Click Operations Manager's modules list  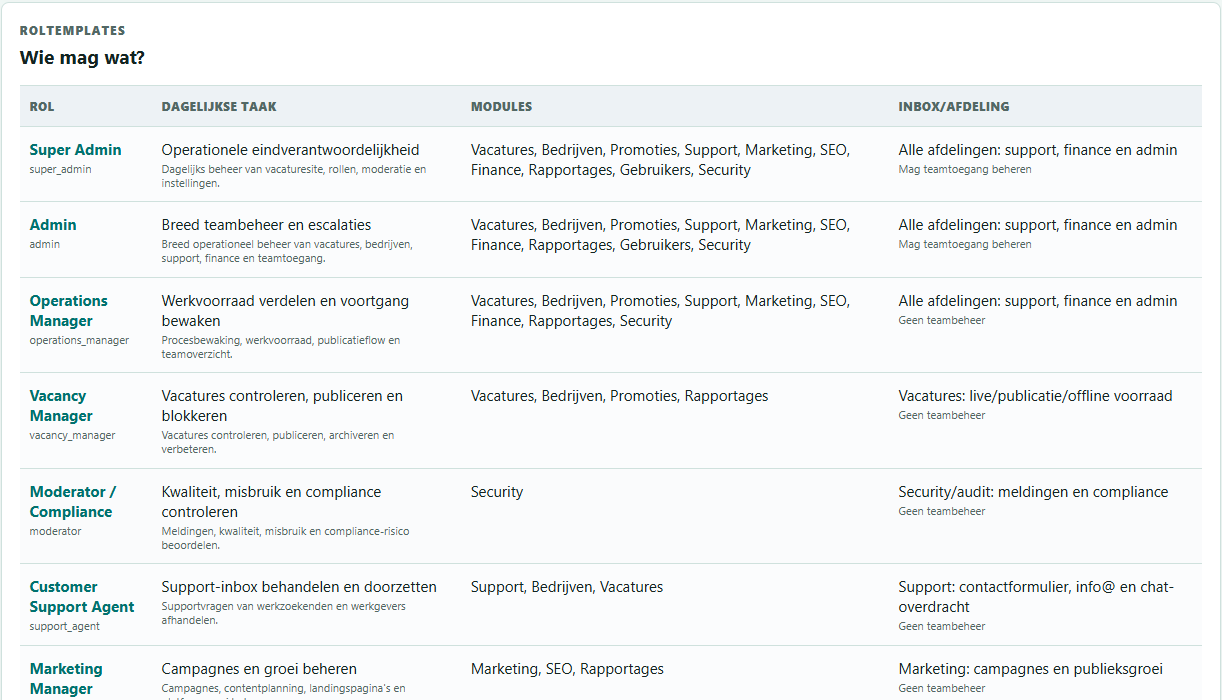[x=660, y=311]
